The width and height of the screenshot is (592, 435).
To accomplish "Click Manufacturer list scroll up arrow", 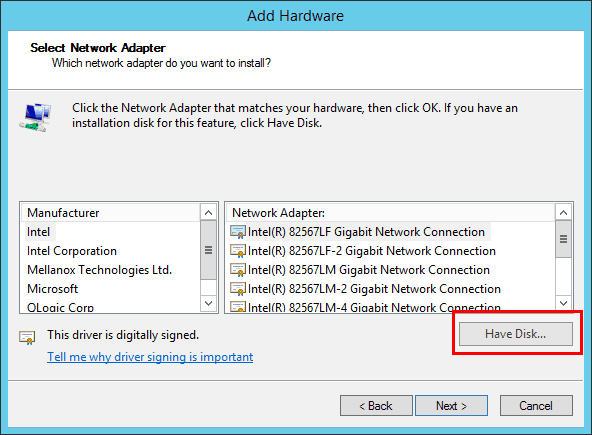I will coord(208,213).
